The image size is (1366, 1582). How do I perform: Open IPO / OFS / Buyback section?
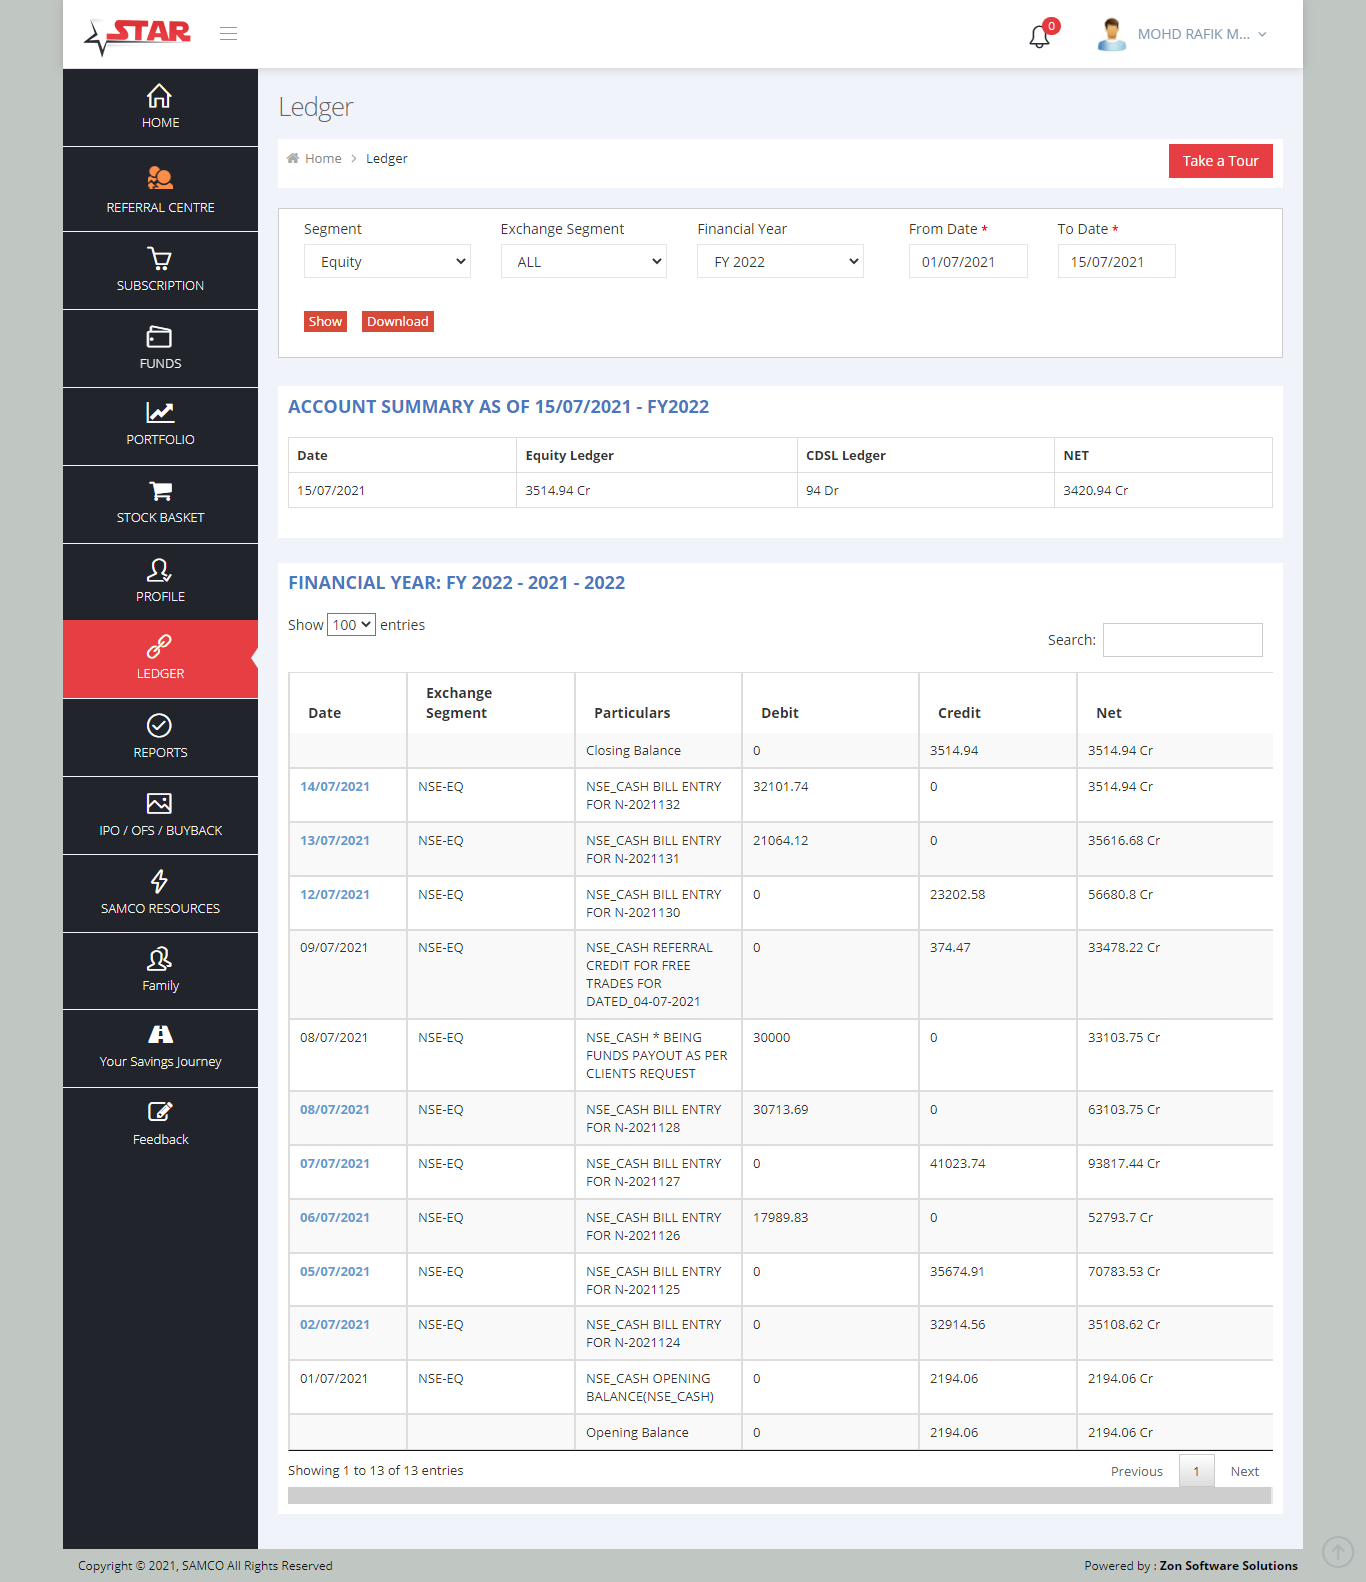[x=160, y=816]
